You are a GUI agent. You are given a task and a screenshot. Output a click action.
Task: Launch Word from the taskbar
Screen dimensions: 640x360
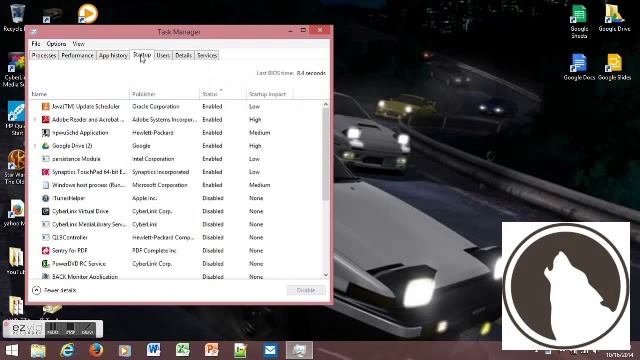coord(154,351)
